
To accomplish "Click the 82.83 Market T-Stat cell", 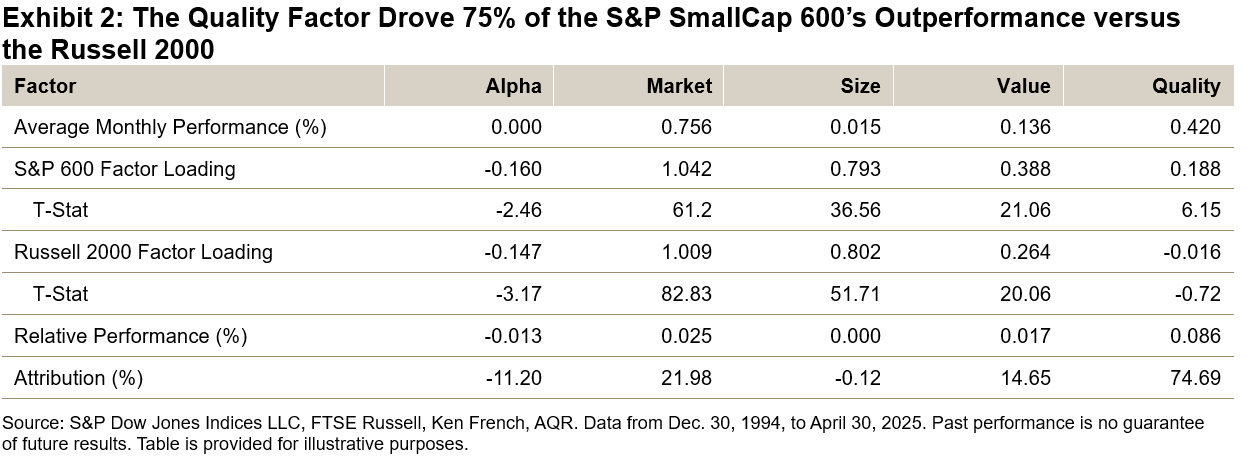I will 688,294.
